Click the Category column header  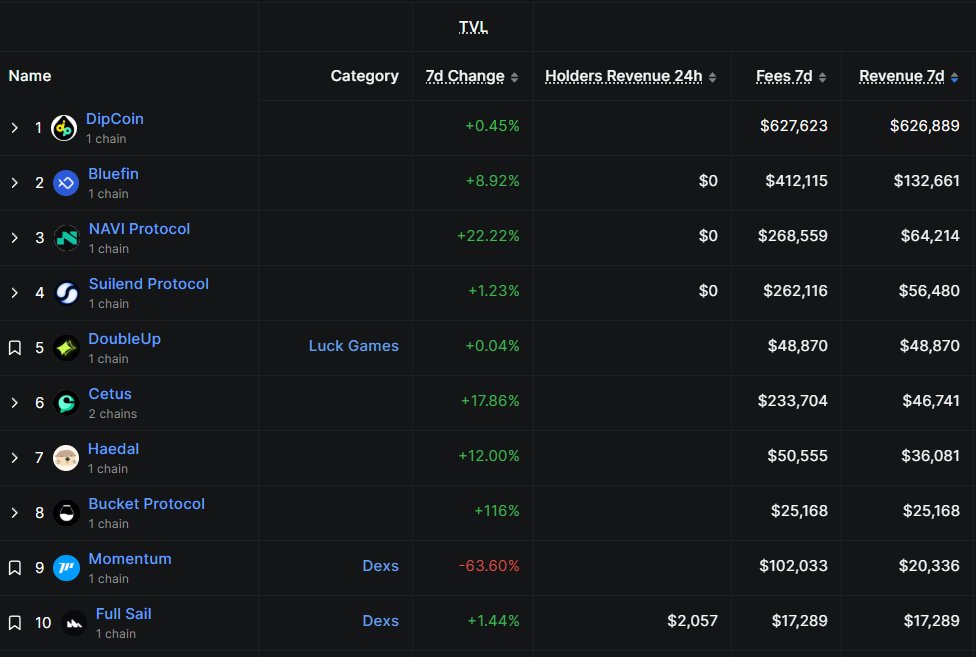pos(365,76)
